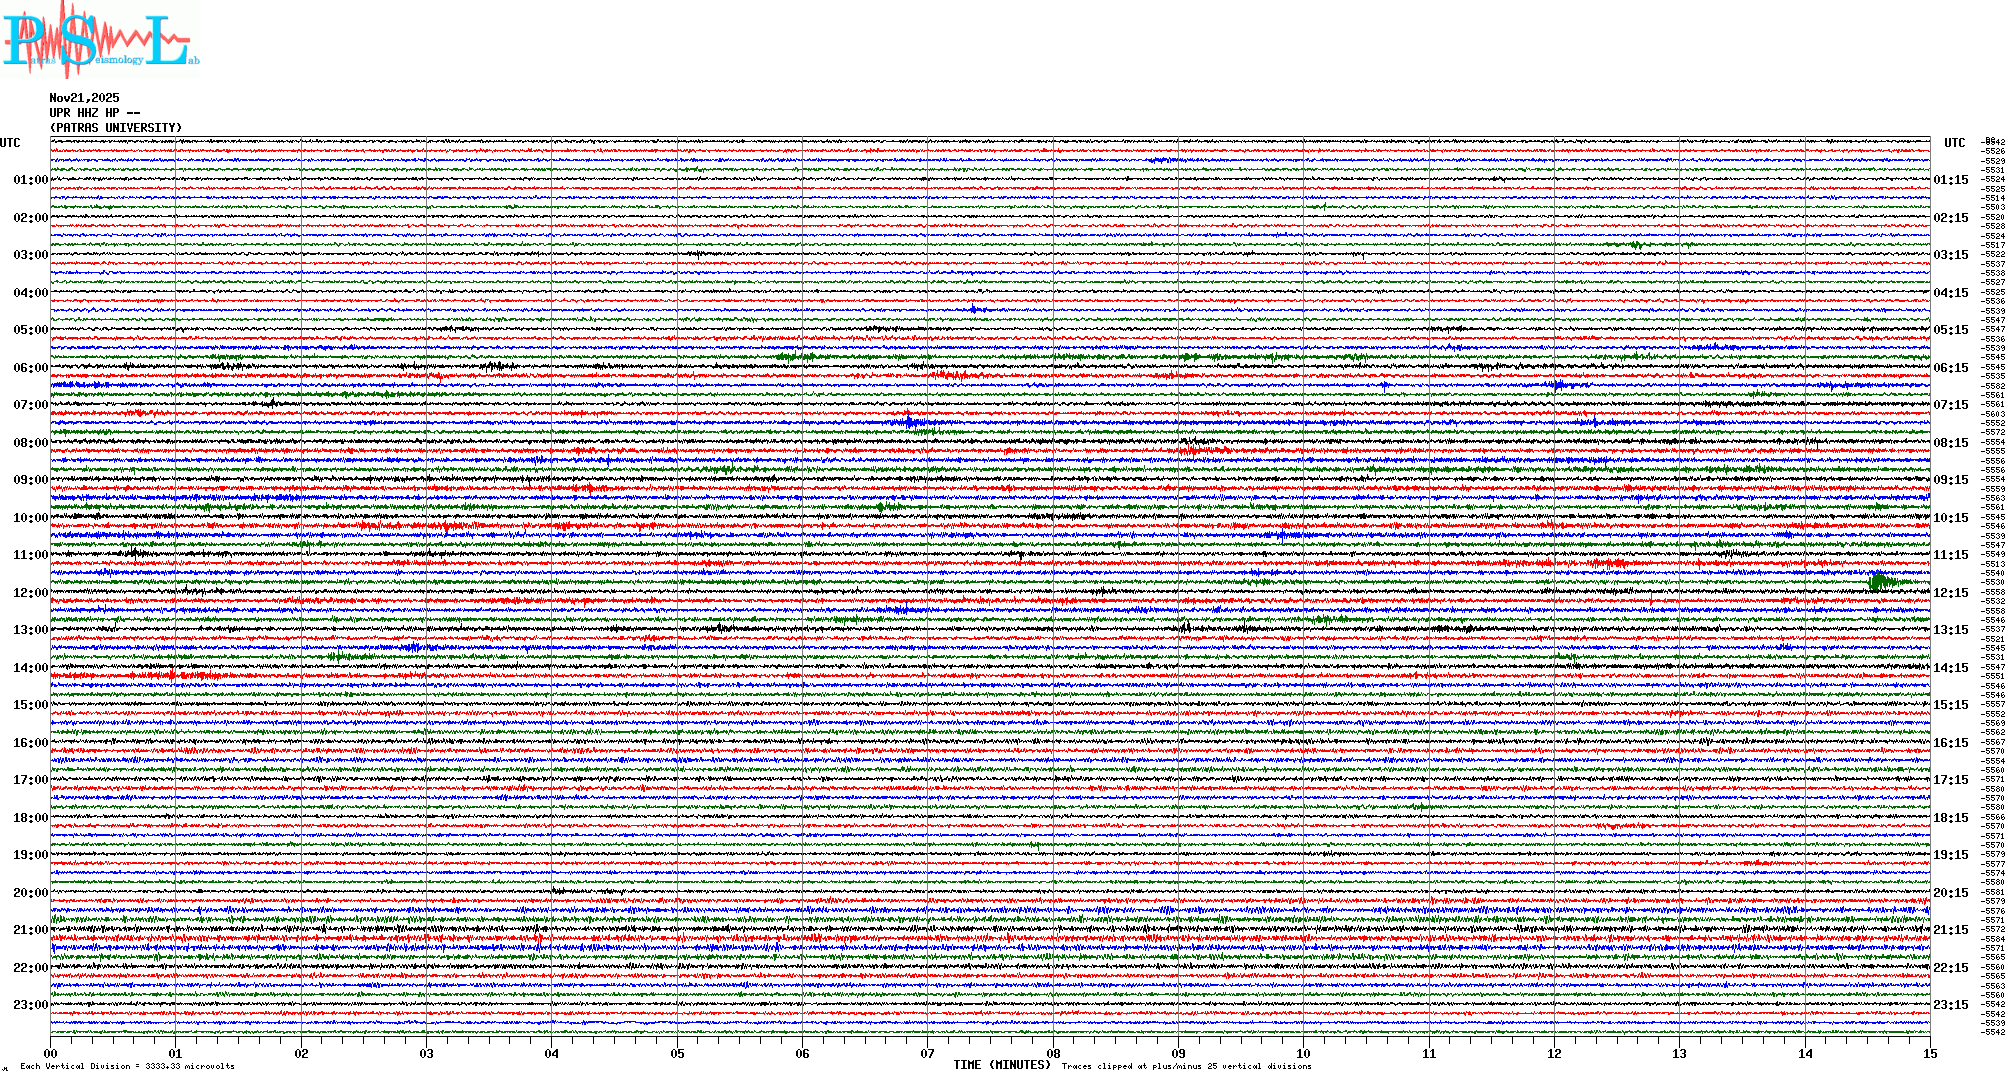Click the TIME (MINUTES) axis title
This screenshot has height=1080, width=2010.
(1001, 1065)
